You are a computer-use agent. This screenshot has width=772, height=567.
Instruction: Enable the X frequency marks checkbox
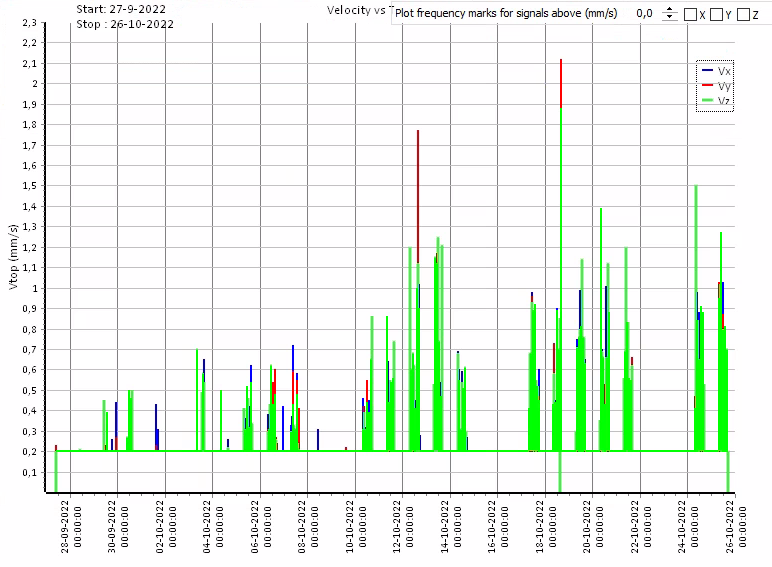click(691, 15)
